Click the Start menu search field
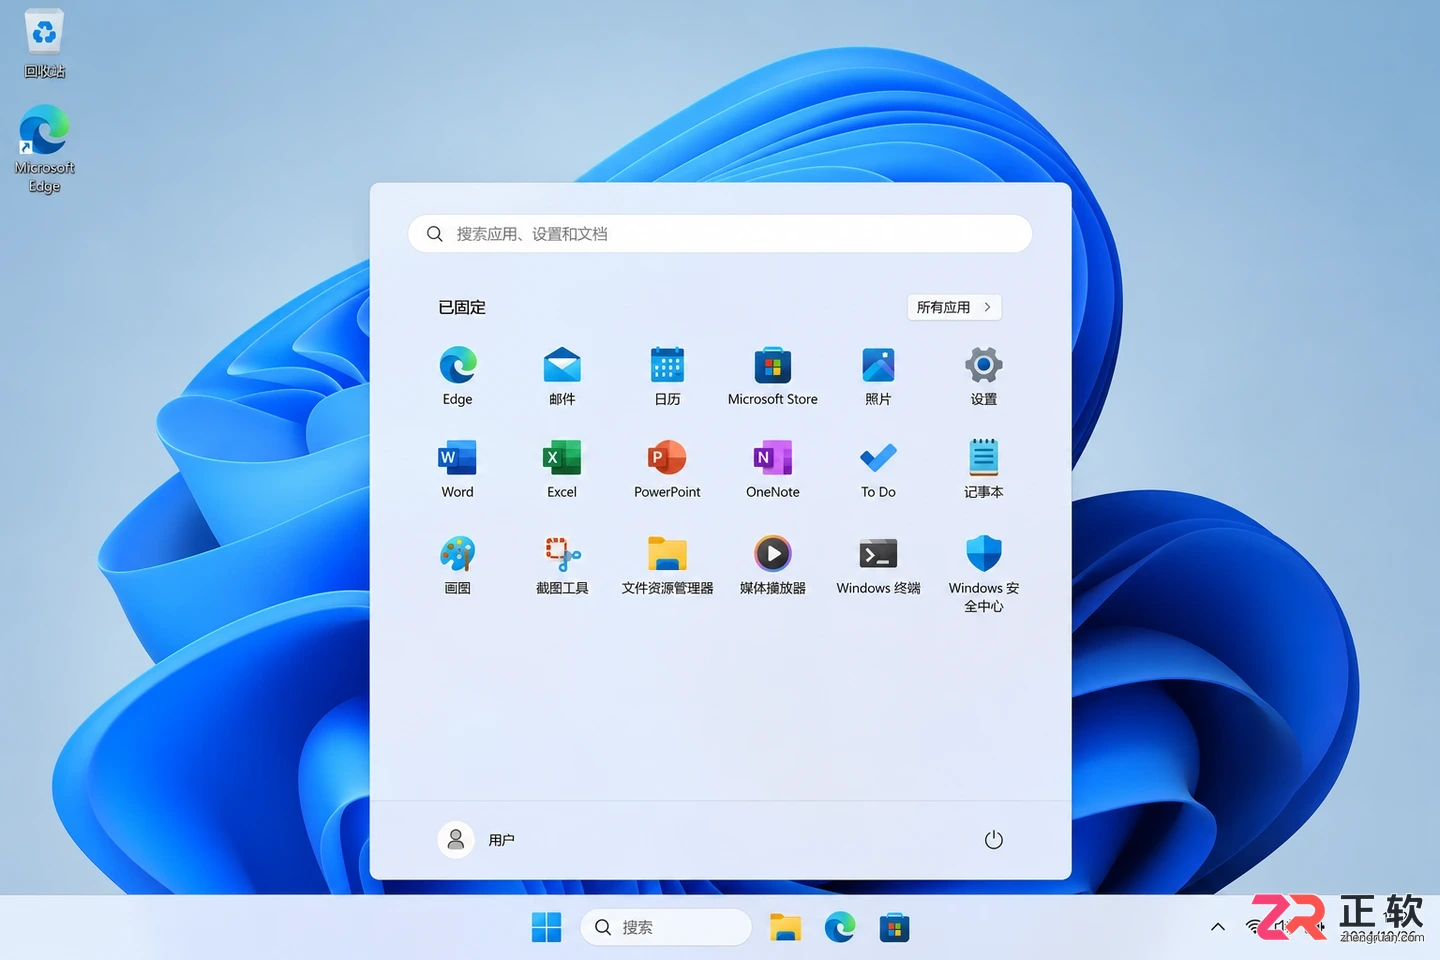1440x960 pixels. [720, 234]
